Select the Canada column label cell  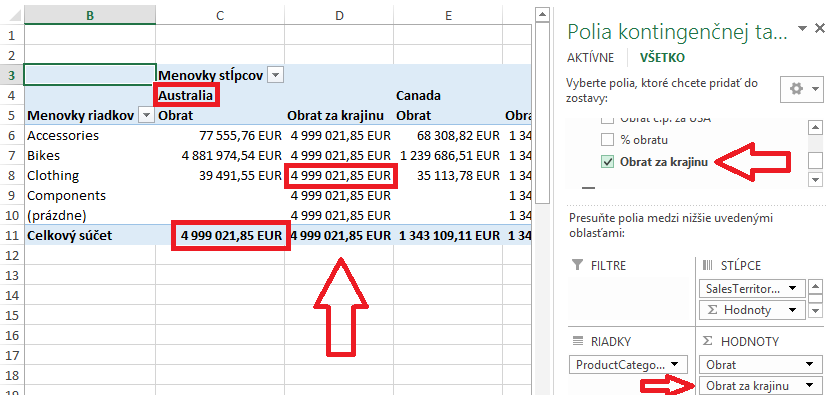448,96
